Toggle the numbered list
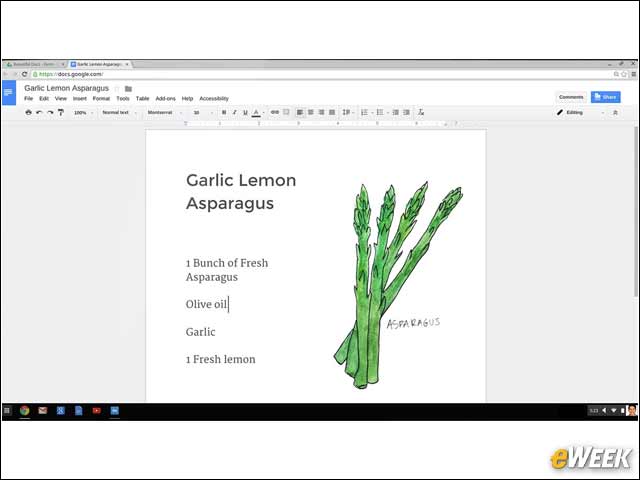The width and height of the screenshot is (640, 480). point(365,112)
